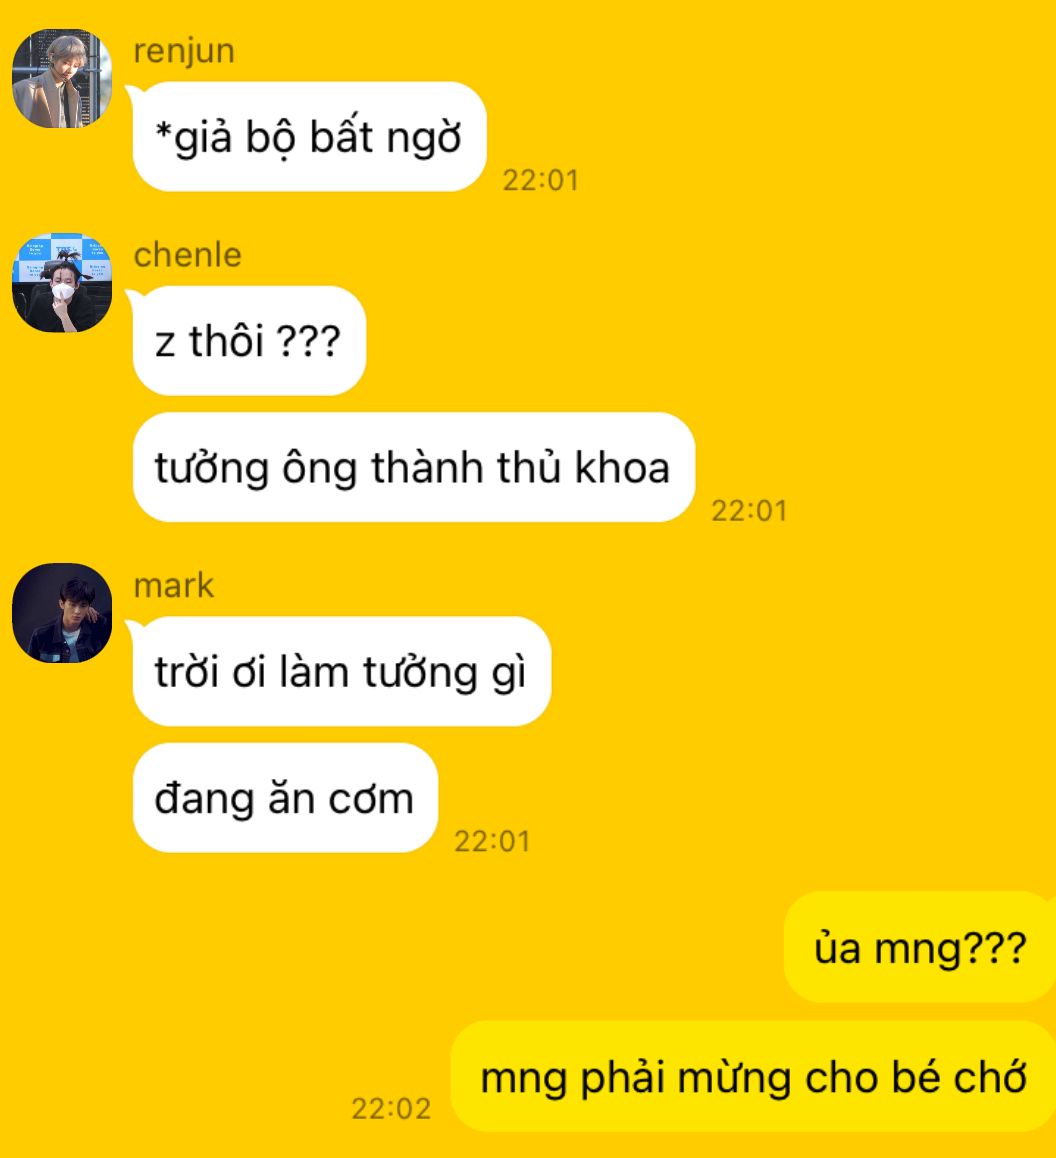The image size is (1056, 1158).
Task: Tap the renjun sender name
Action: tap(184, 52)
